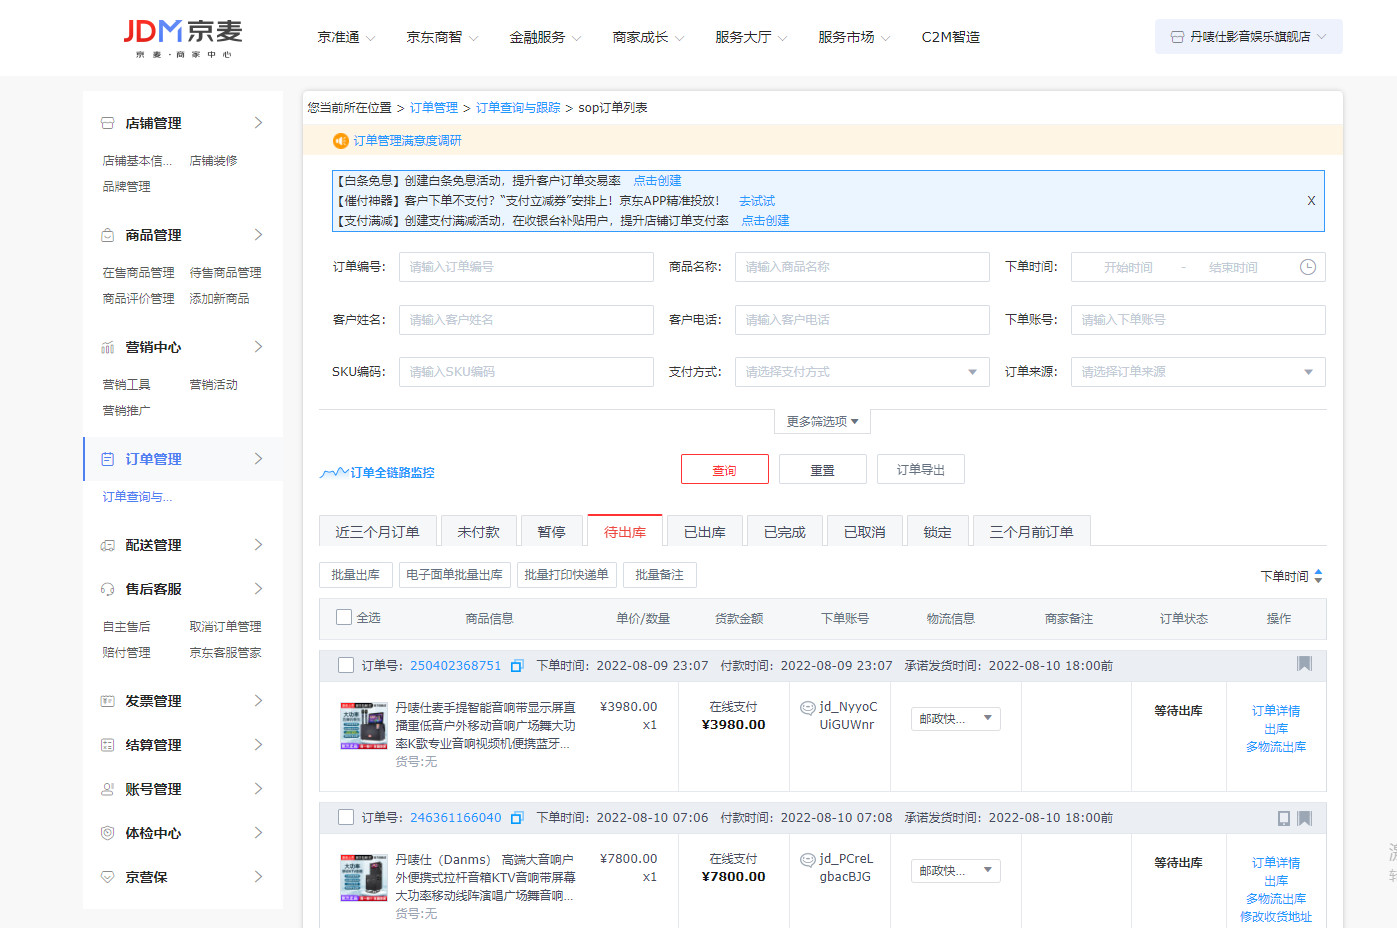Expand 更多筛选项 filter options
This screenshot has width=1397, height=928.
coord(822,421)
